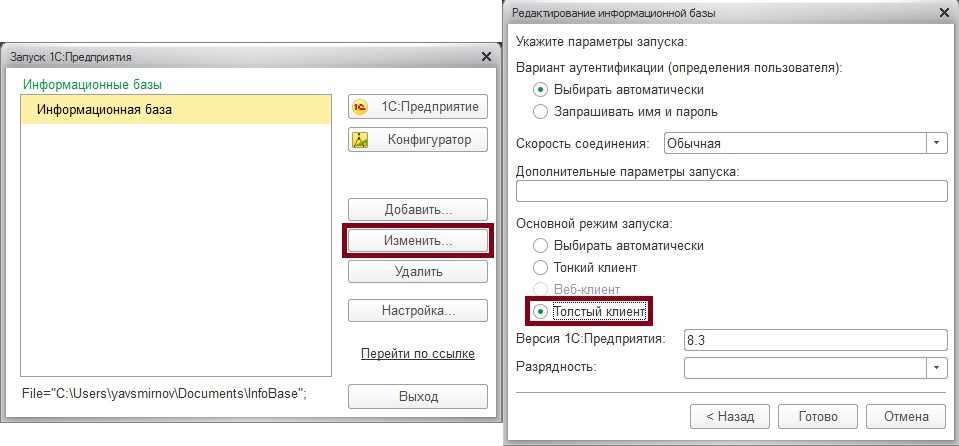959x446 pixels.
Task: Select authentication Выбирать автоматически radio
Action: pos(618,89)
